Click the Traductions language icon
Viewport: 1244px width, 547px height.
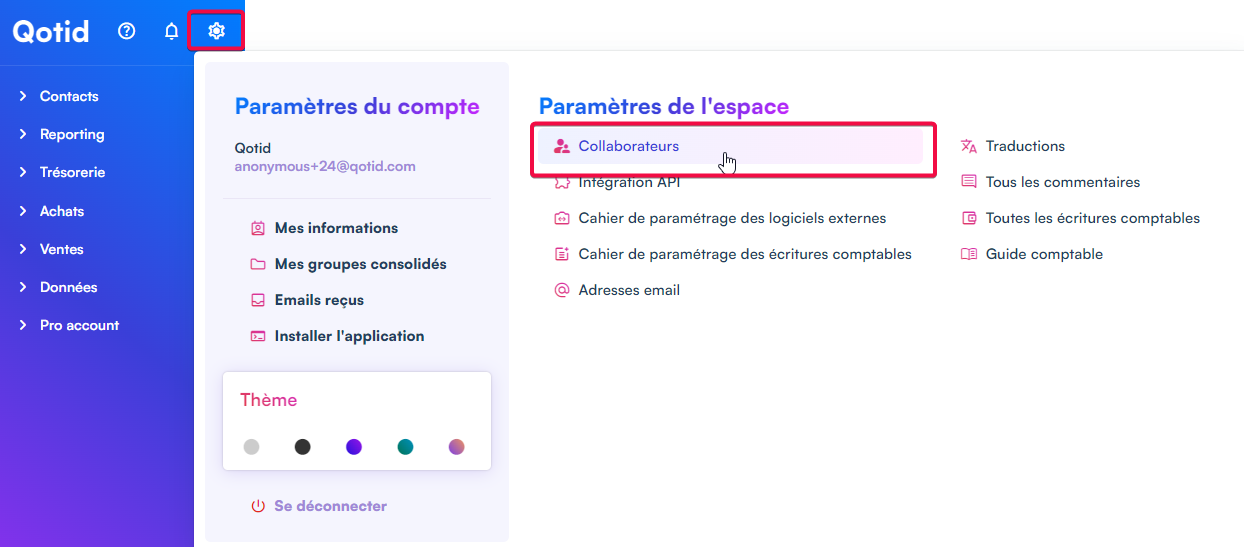coord(968,146)
